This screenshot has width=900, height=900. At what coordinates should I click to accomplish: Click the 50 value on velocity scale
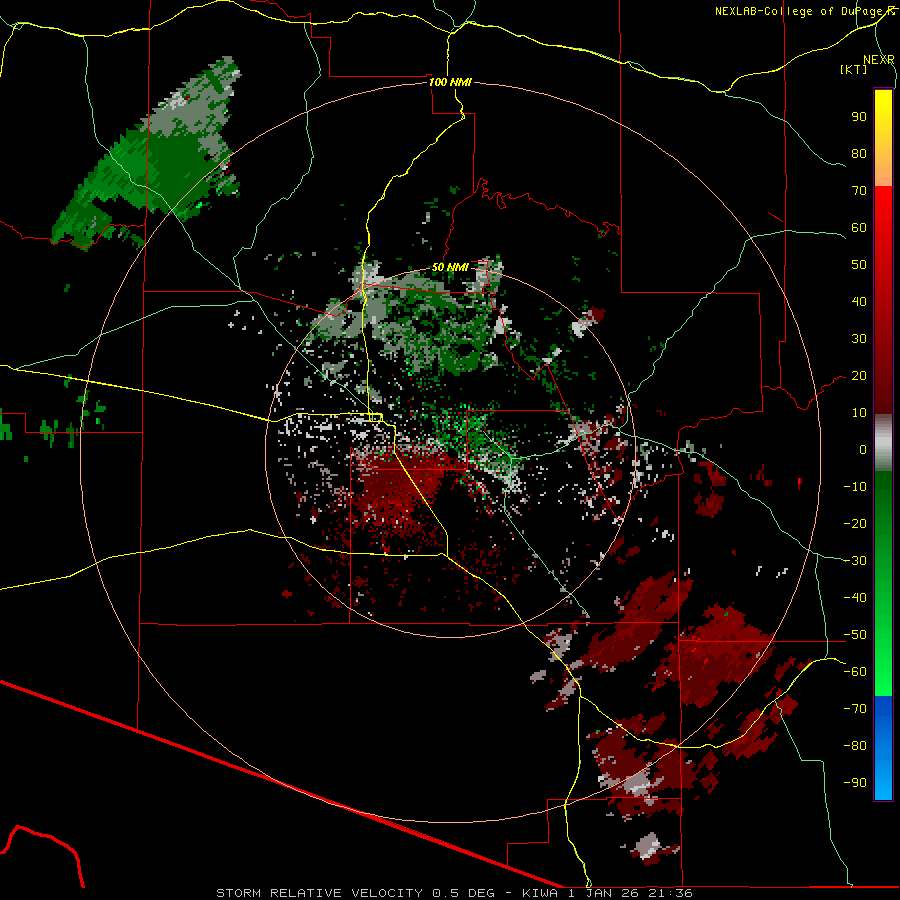click(x=859, y=265)
